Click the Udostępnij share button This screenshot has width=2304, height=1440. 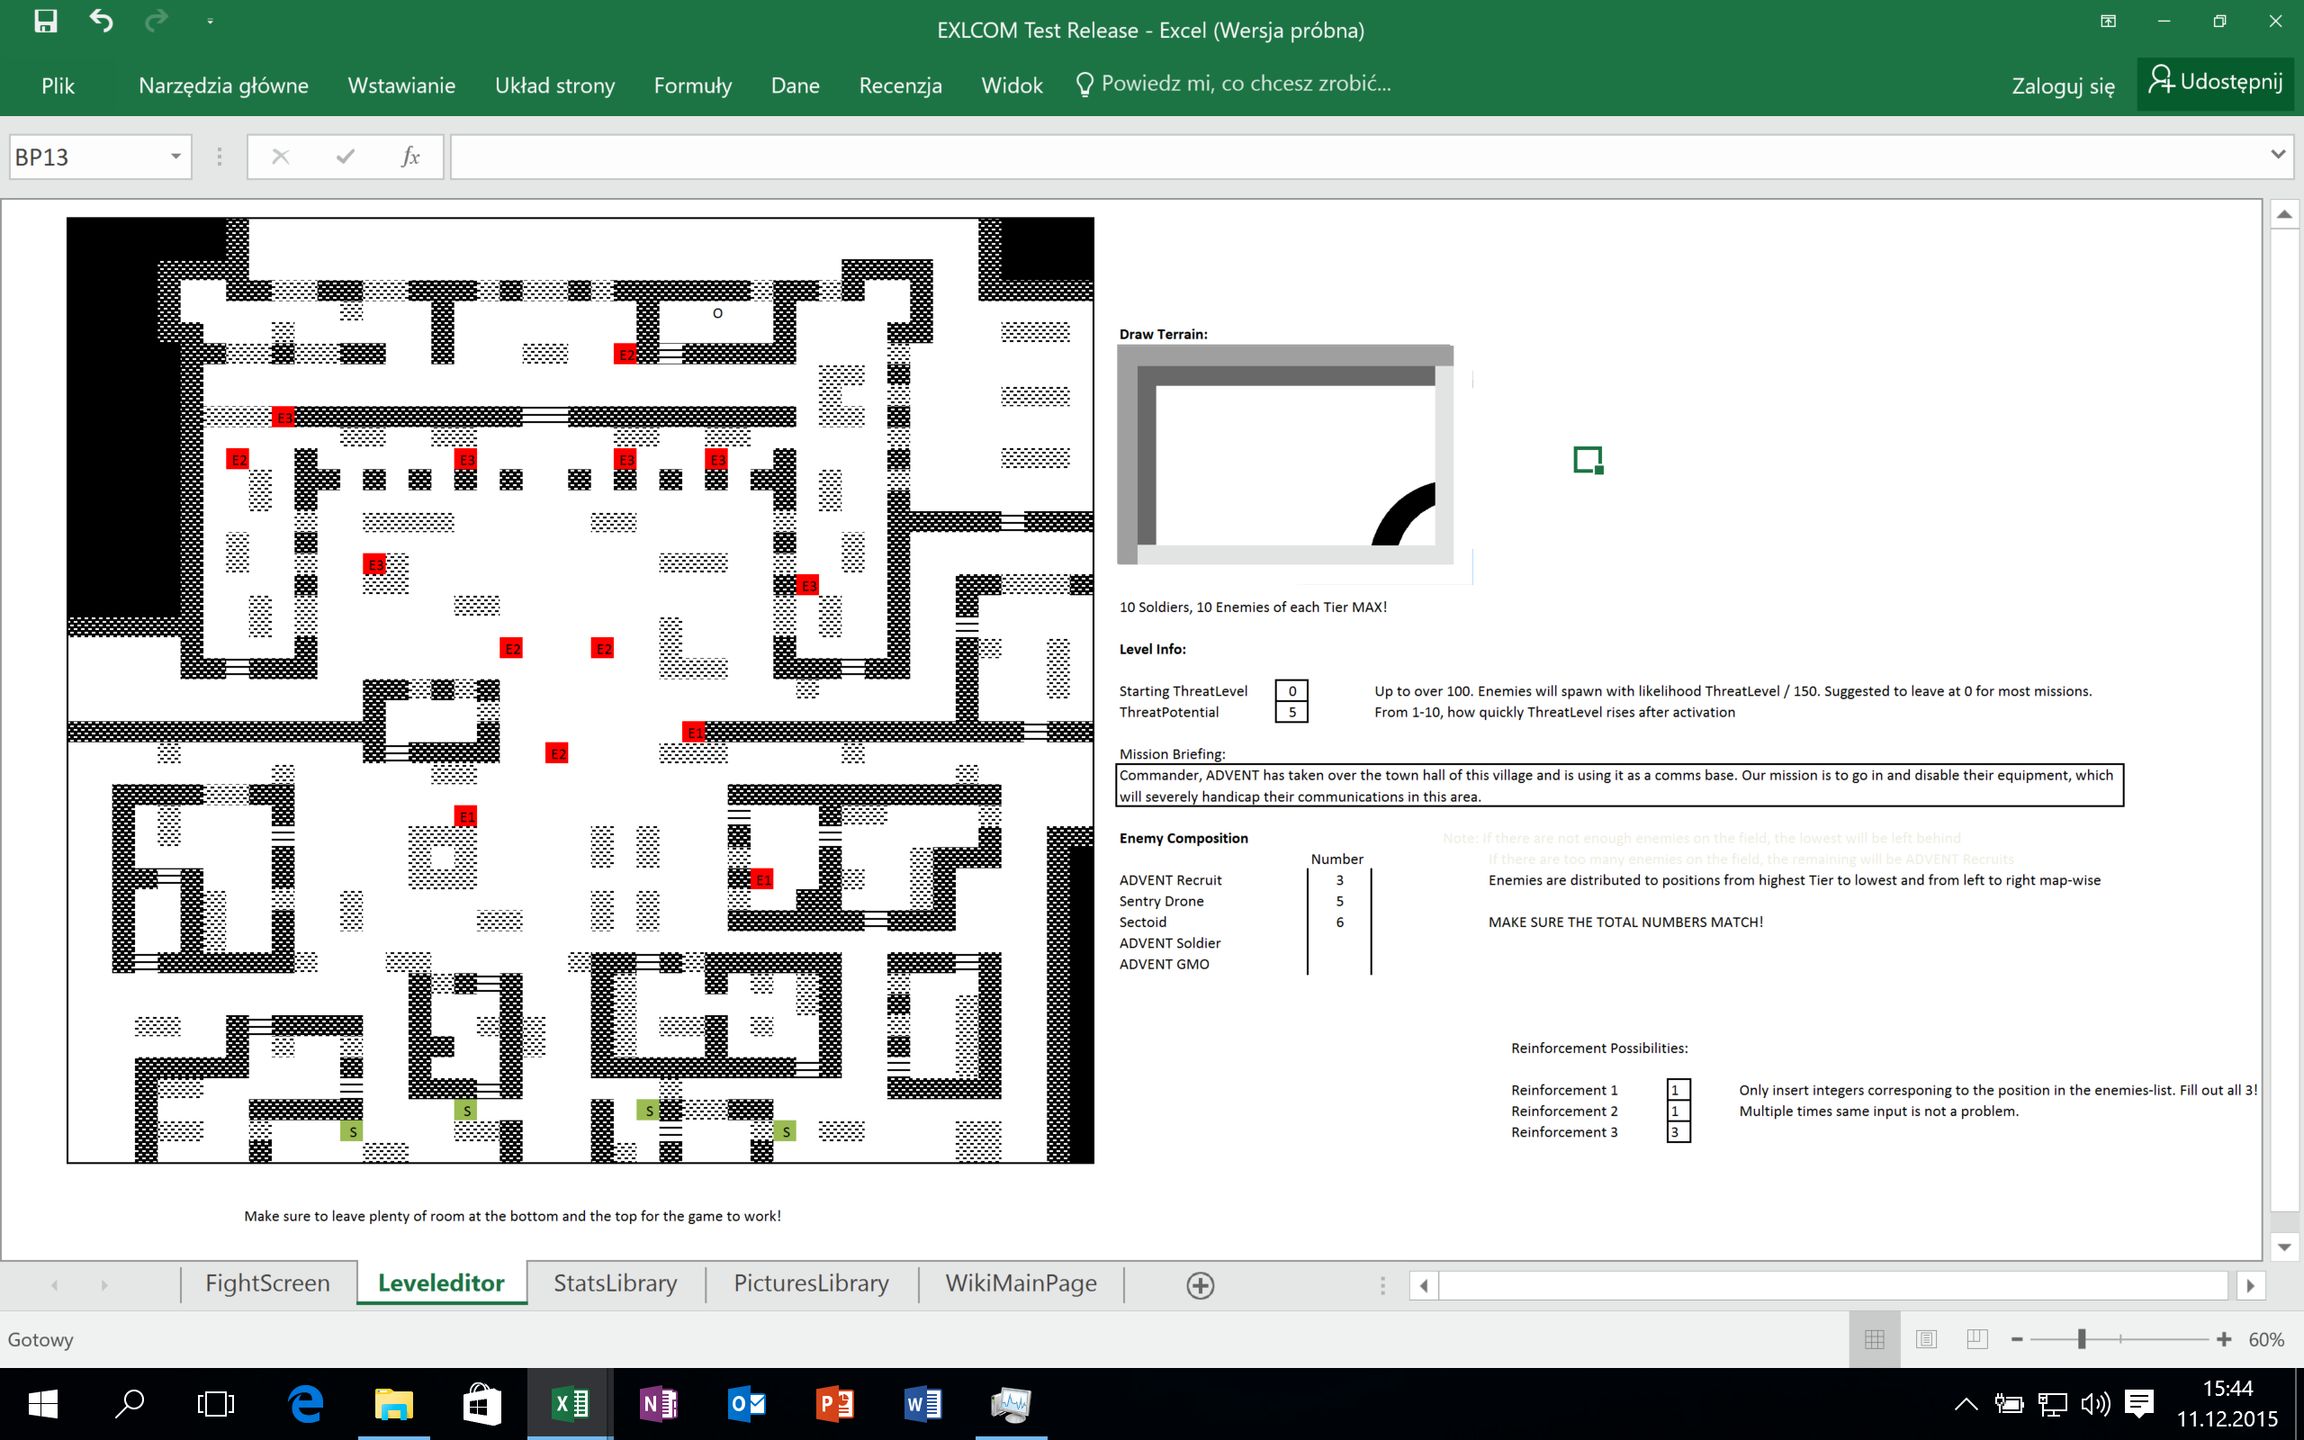2216,82
